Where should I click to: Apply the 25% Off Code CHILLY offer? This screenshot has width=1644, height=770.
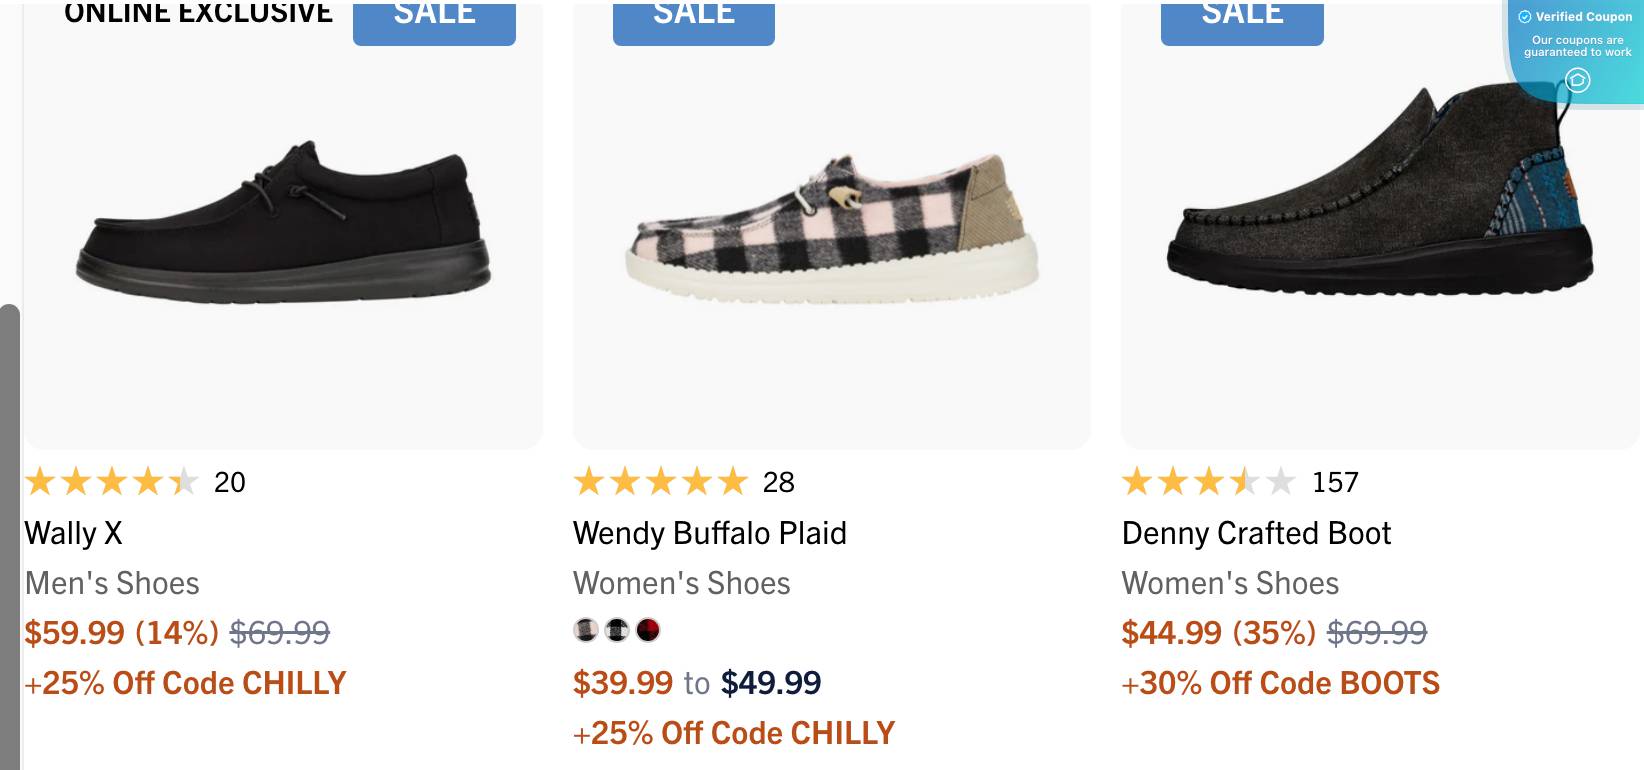coord(186,683)
